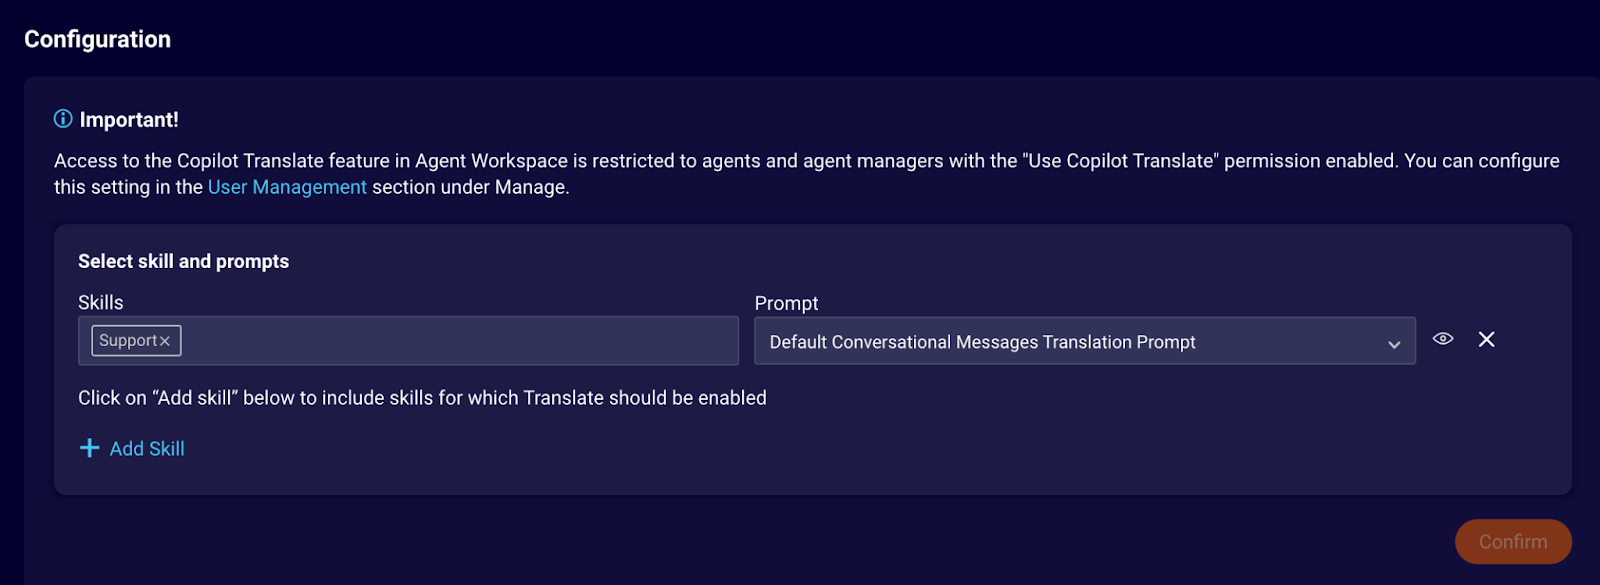Open the User Management link
1600x585 pixels.
287,187
